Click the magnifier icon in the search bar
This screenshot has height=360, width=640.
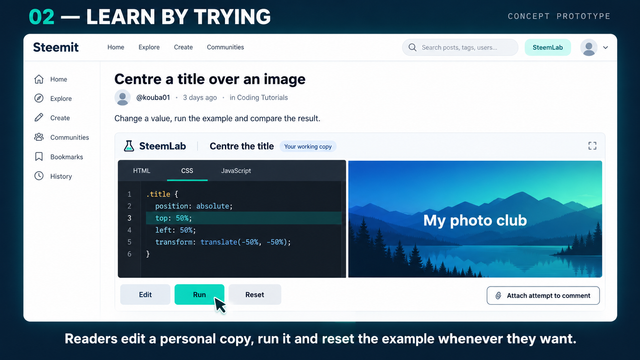click(x=412, y=47)
